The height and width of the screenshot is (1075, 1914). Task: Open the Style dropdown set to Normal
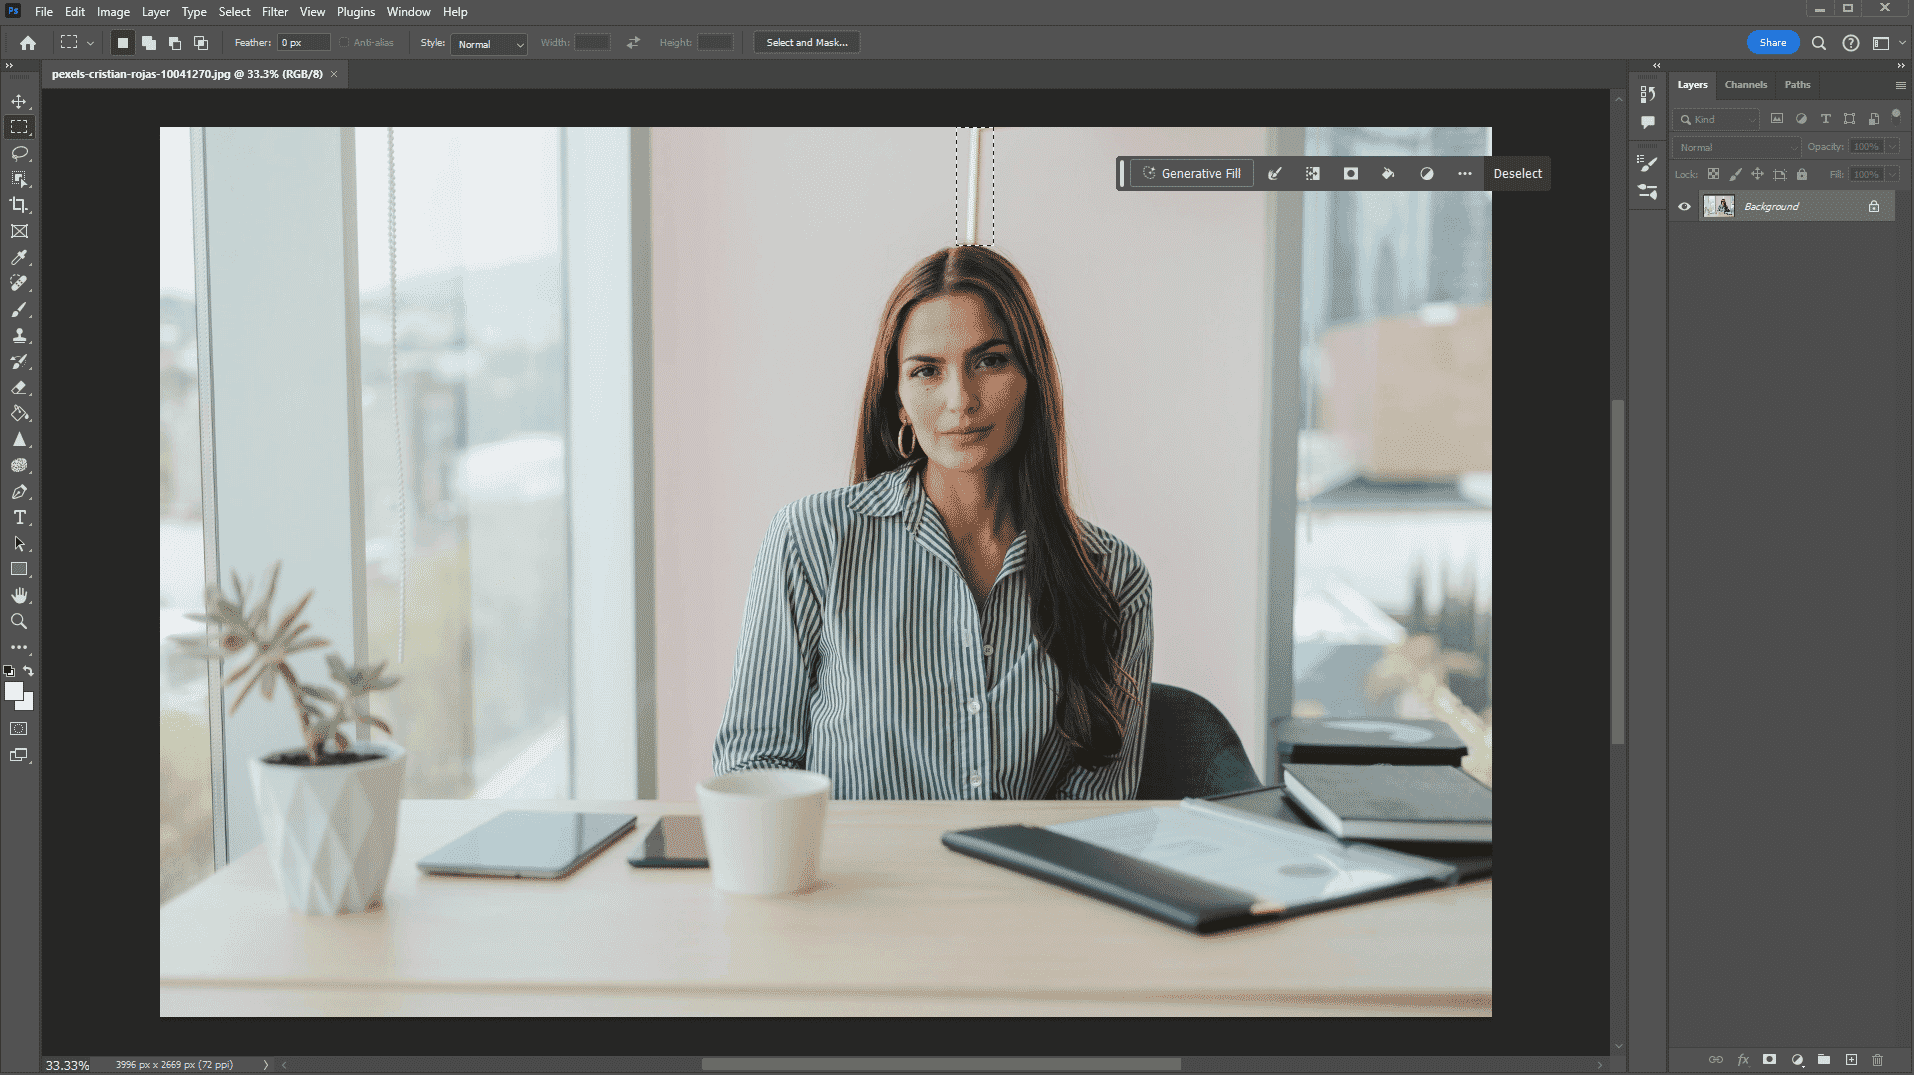coord(488,44)
